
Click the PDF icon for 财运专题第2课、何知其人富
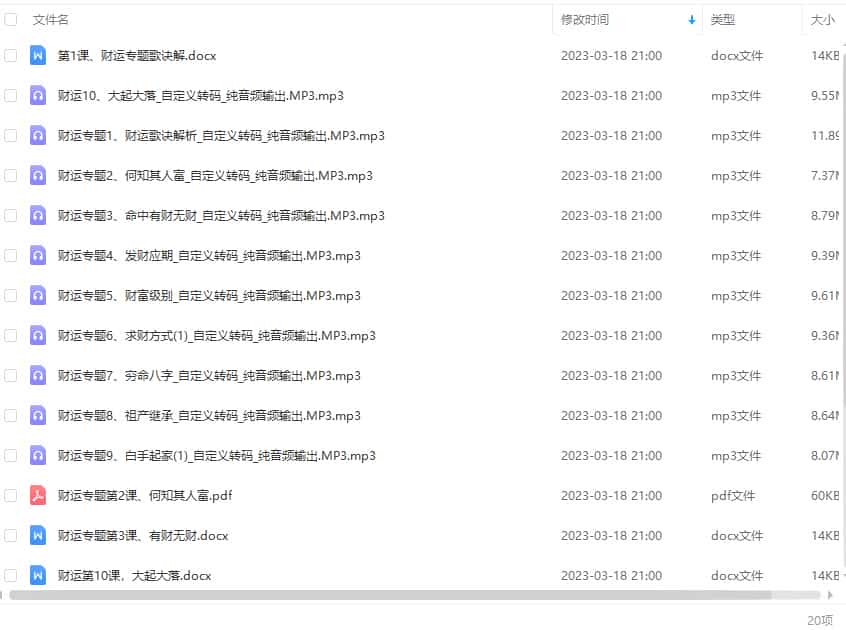[38, 495]
